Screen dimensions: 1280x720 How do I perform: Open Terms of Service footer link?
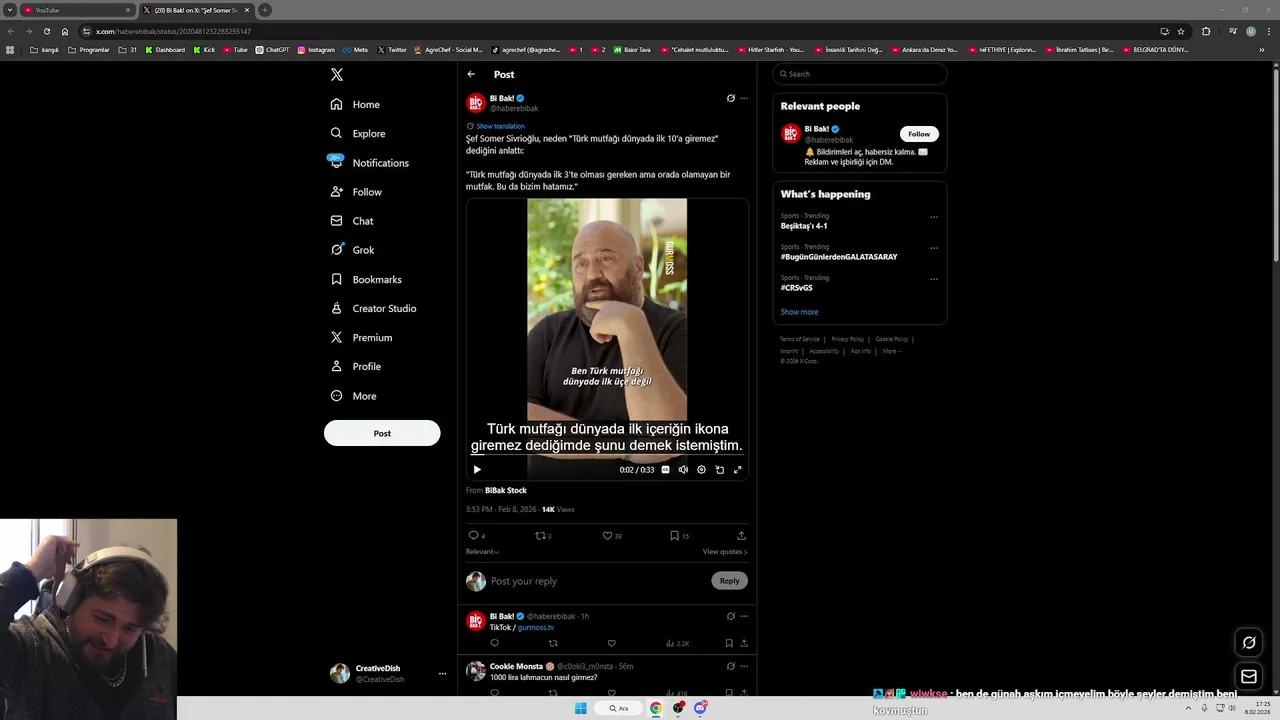click(x=799, y=339)
